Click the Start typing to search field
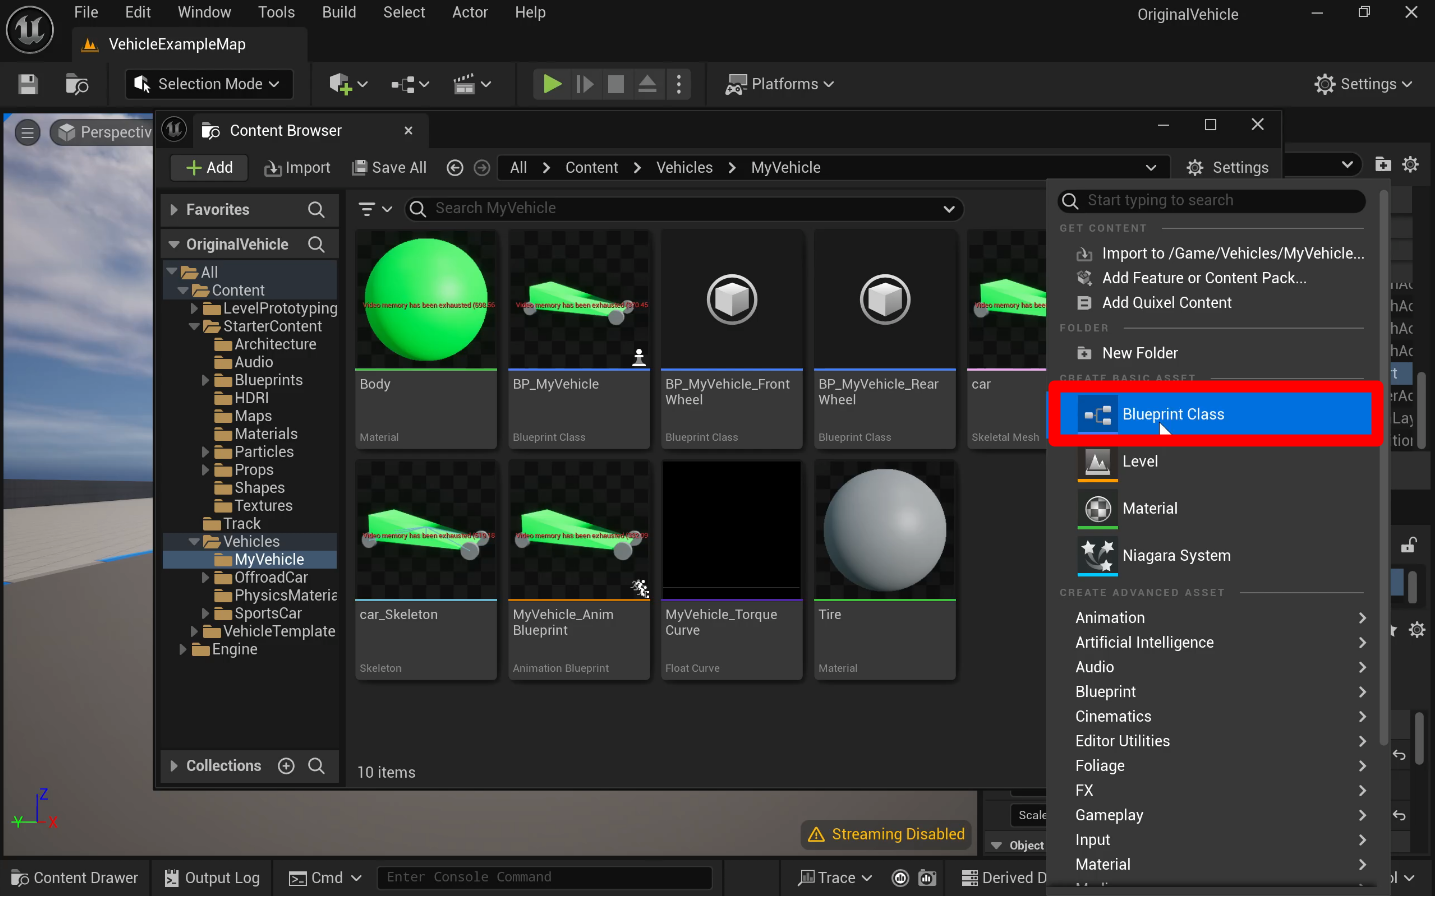The height and width of the screenshot is (897, 1436). [x=1212, y=201]
